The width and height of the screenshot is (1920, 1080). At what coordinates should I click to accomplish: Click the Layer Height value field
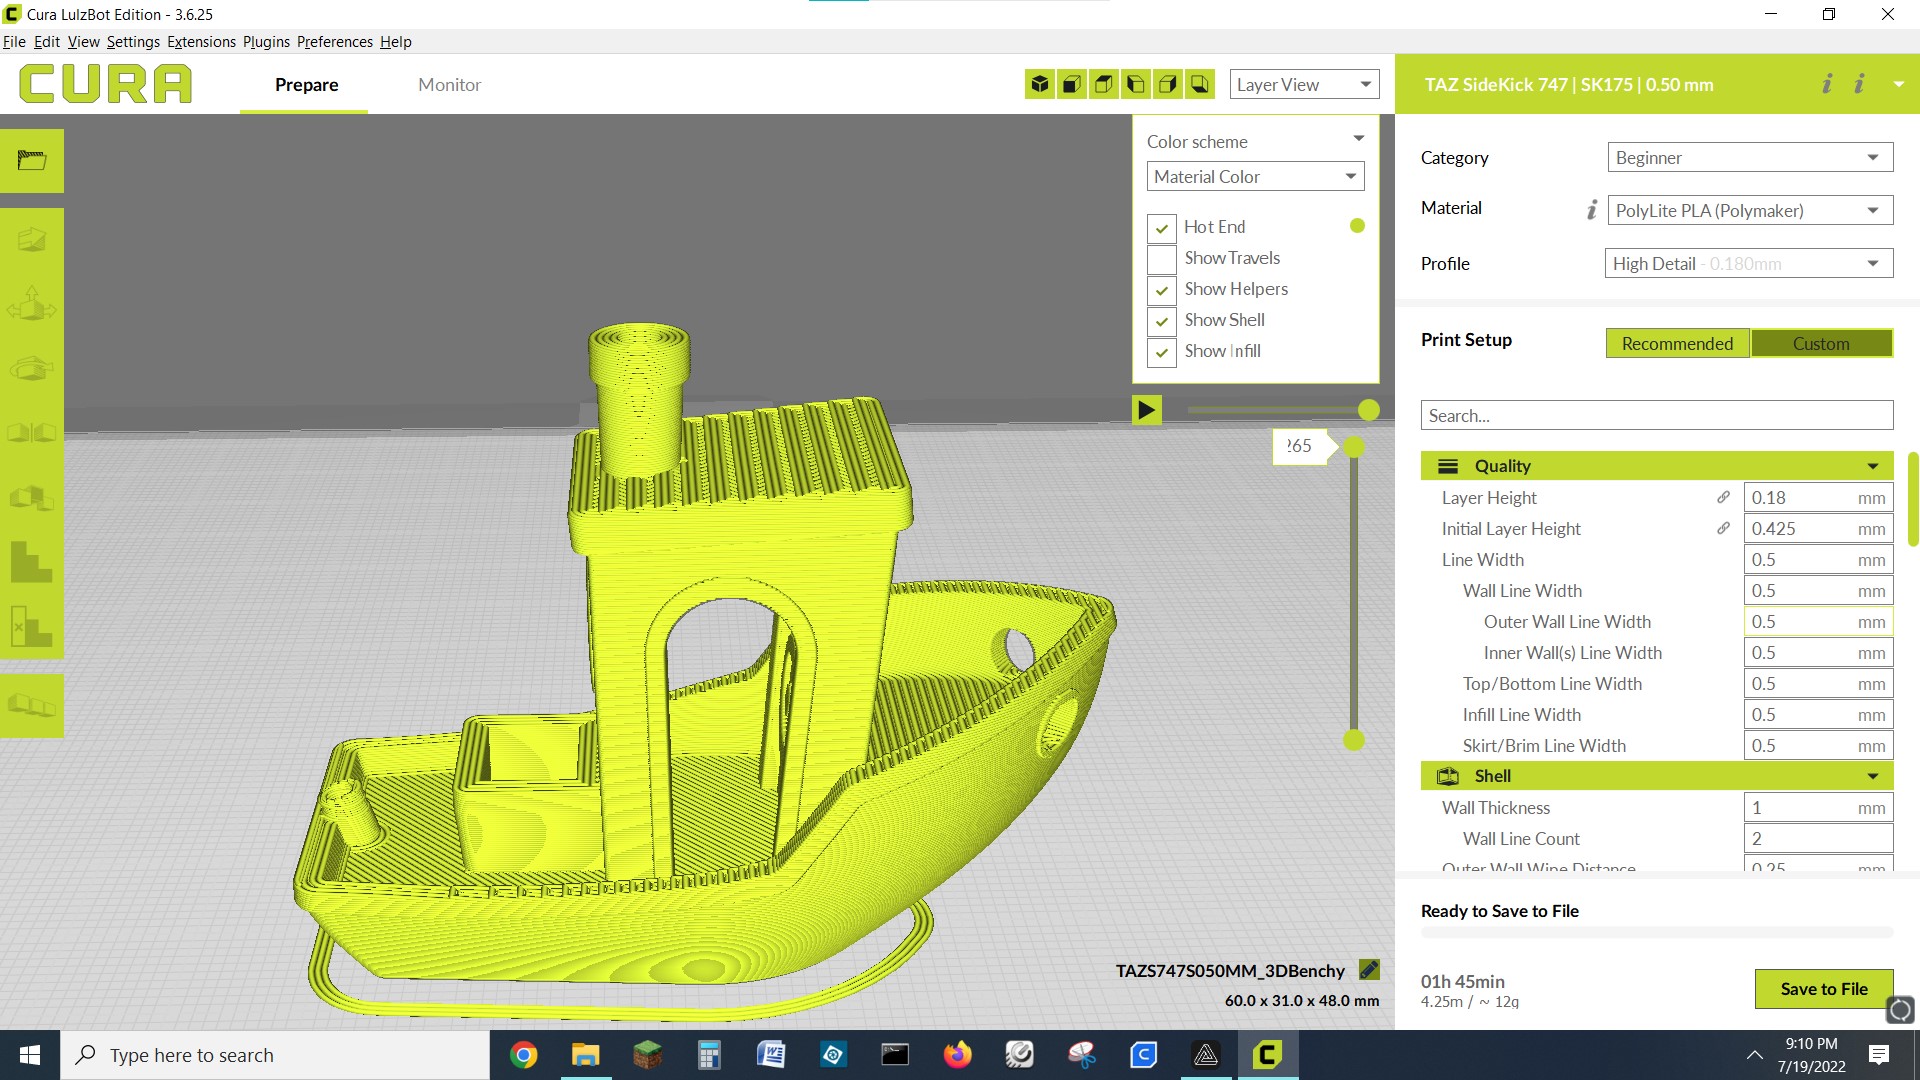click(x=1818, y=497)
